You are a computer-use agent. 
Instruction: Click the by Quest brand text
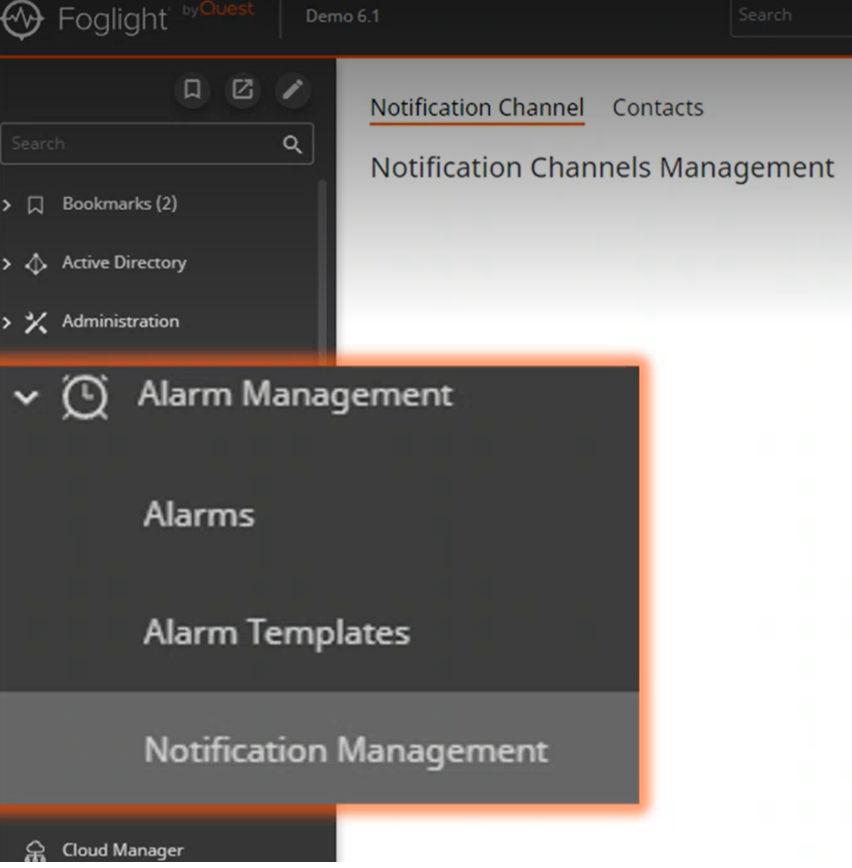click(x=218, y=9)
